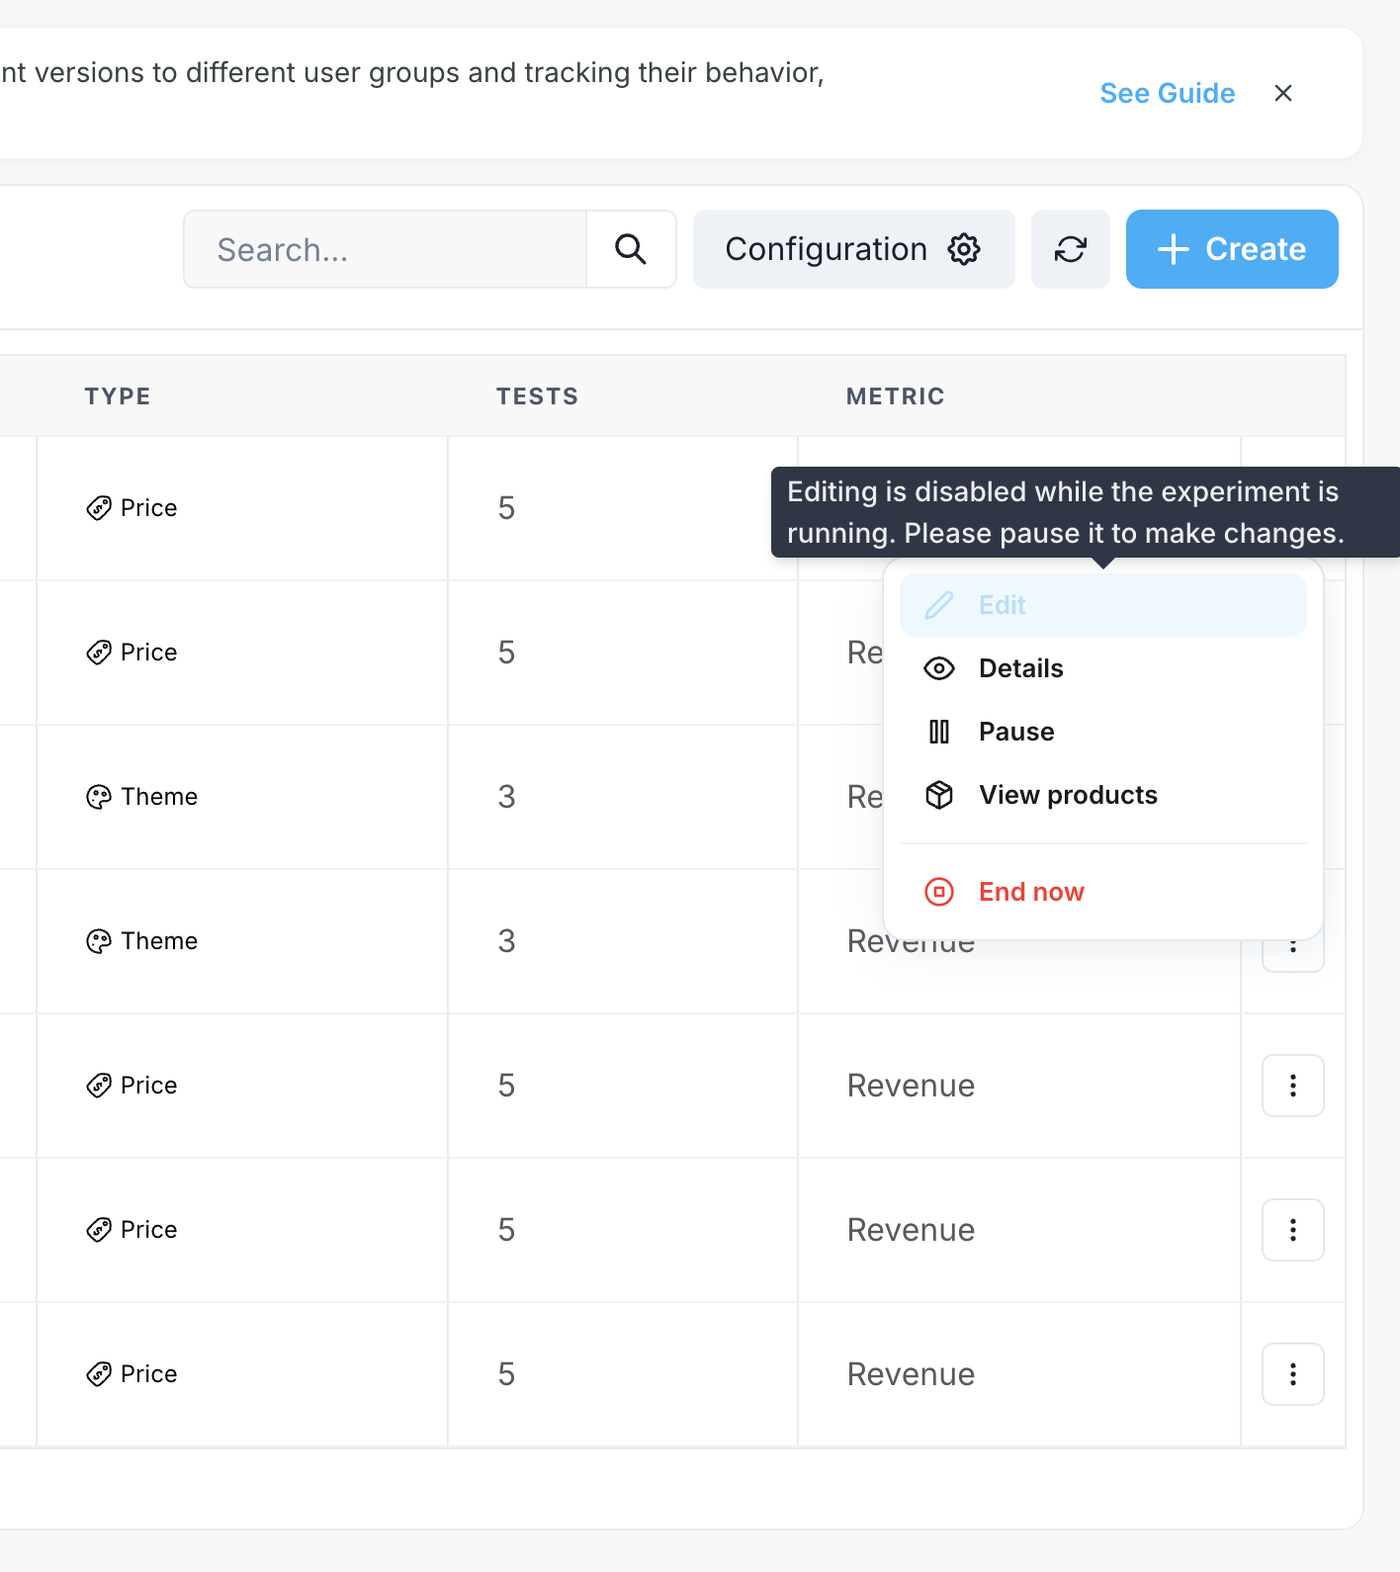The height and width of the screenshot is (1572, 1400).
Task: Click the box icon beside View products
Action: [x=939, y=795]
